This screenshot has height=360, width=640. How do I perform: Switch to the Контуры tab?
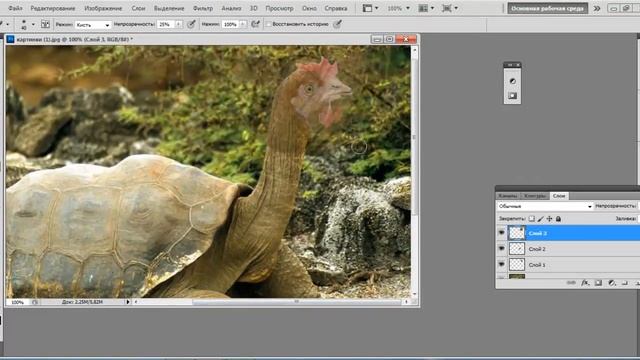(535, 196)
